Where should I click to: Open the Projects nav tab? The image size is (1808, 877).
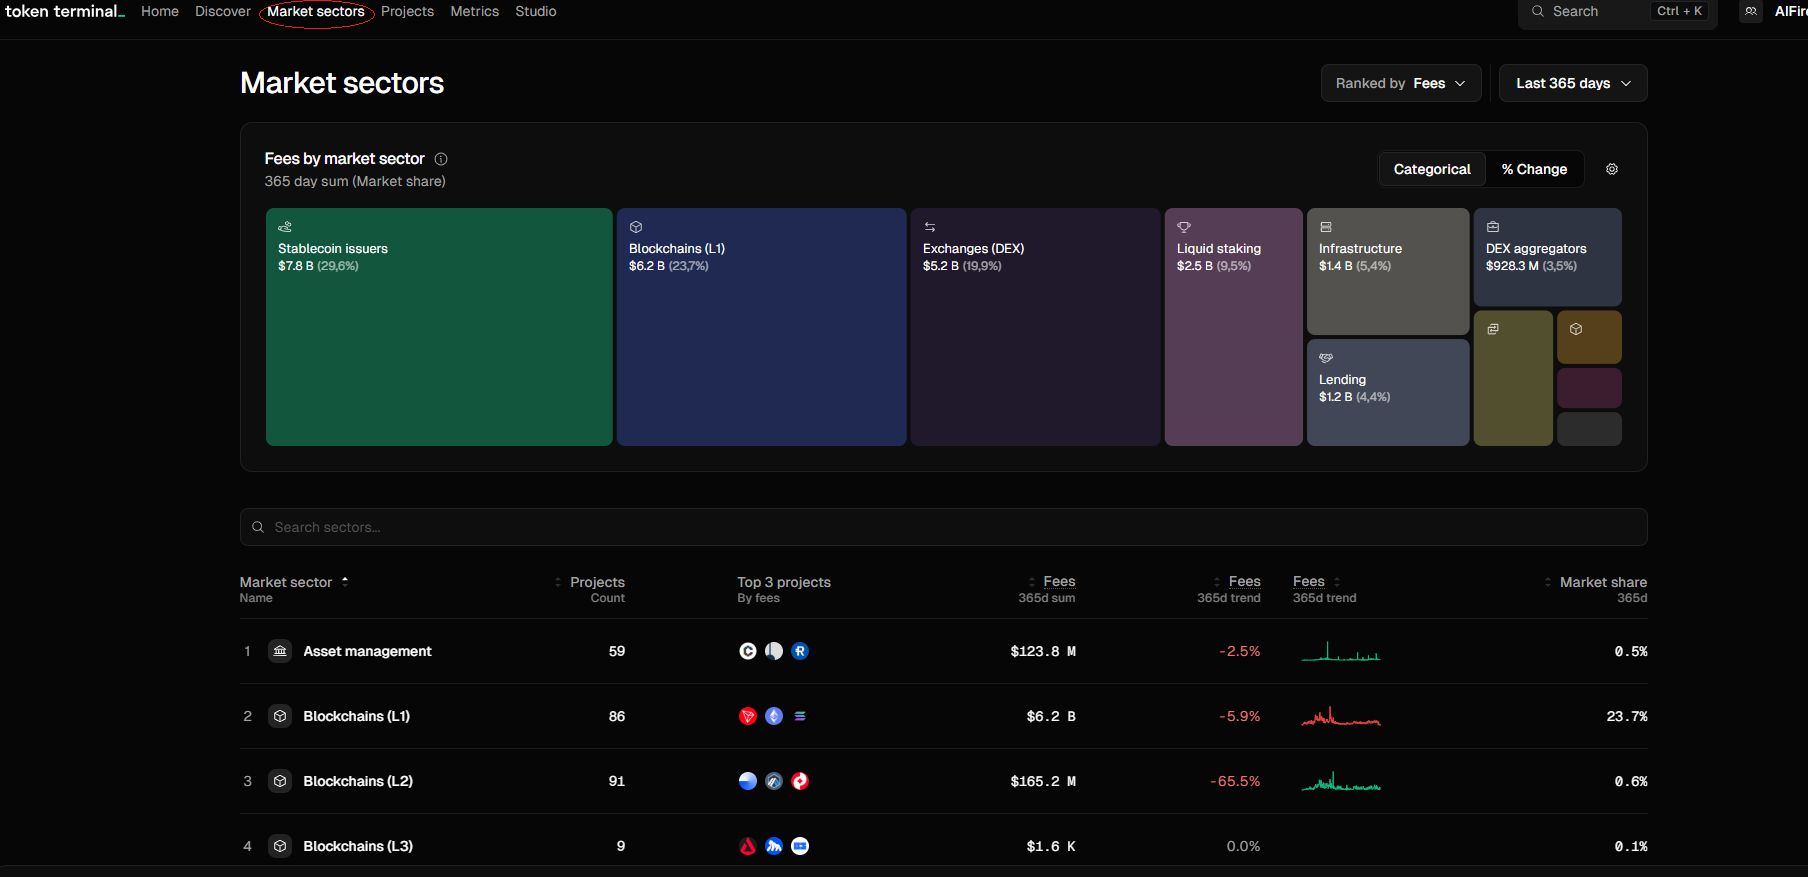tap(407, 12)
